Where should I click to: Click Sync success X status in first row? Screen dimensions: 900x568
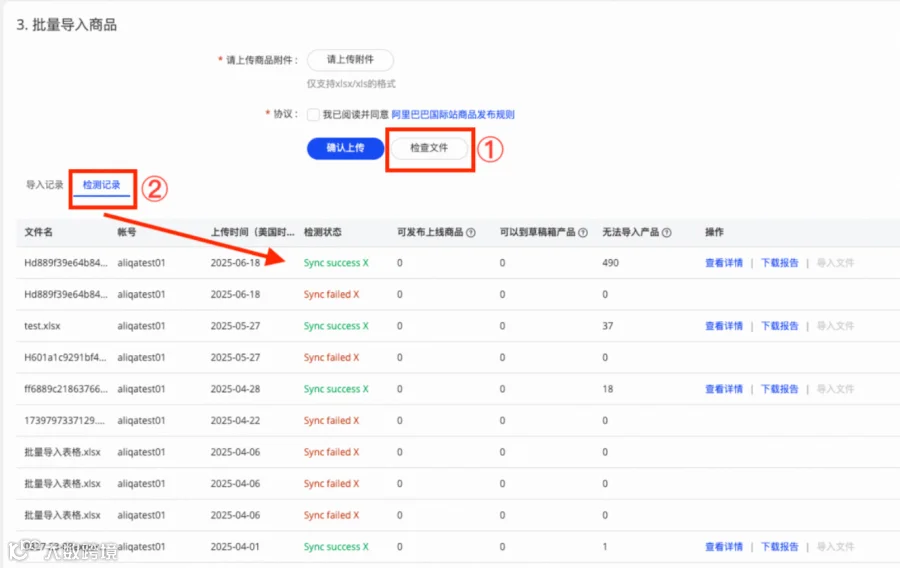click(x=336, y=263)
